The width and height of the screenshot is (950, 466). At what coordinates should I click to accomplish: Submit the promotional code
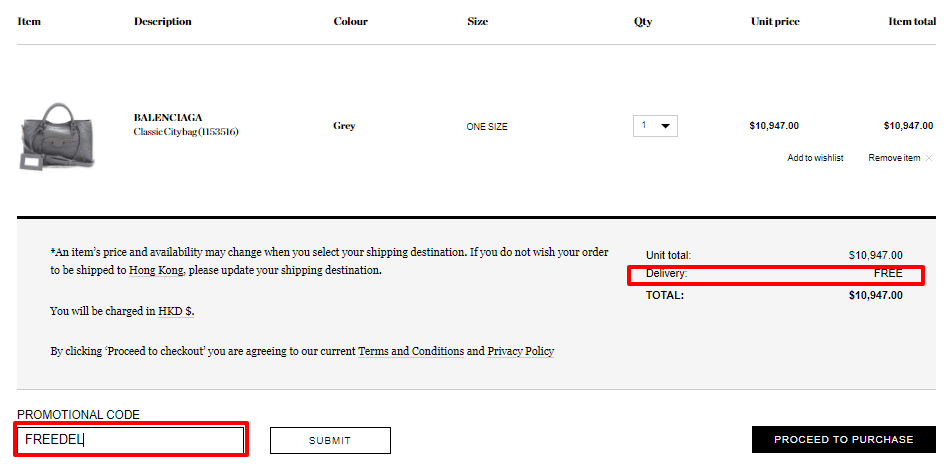330,441
